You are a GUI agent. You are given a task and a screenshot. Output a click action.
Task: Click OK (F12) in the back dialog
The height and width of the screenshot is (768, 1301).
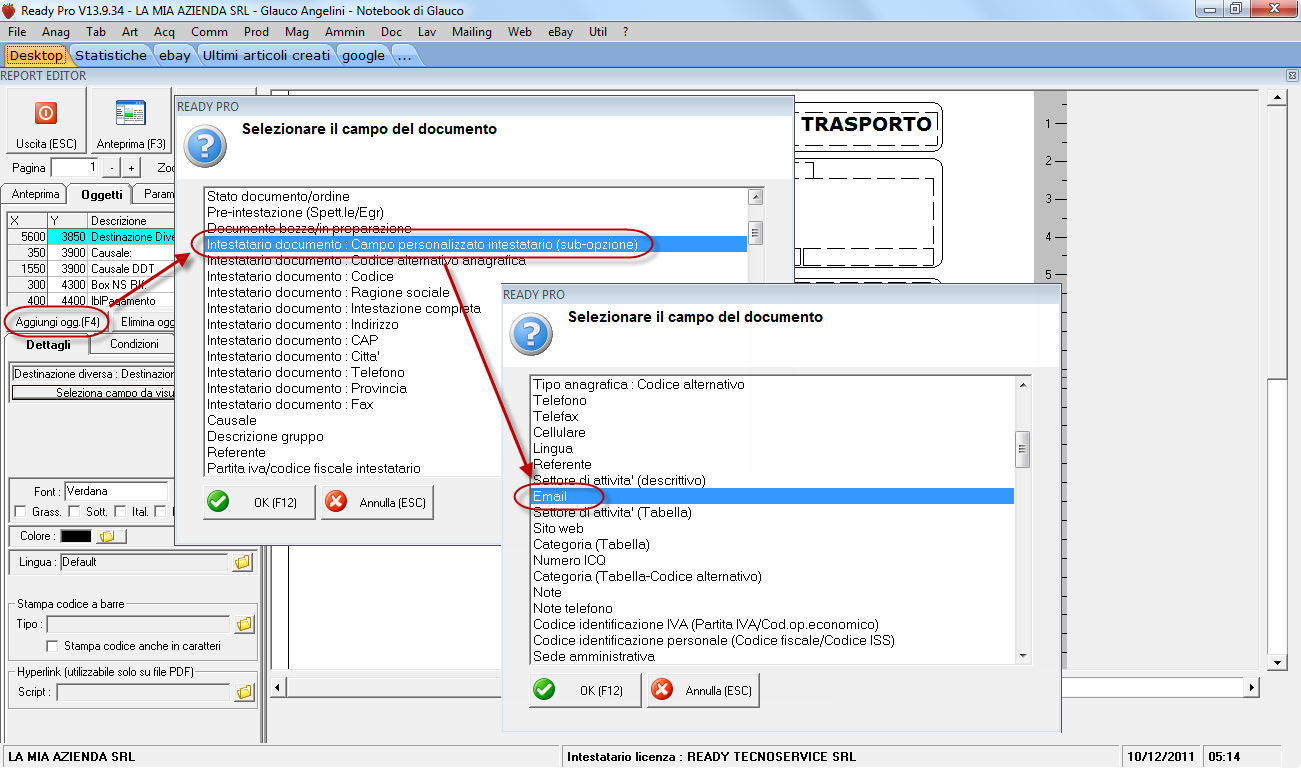[259, 502]
